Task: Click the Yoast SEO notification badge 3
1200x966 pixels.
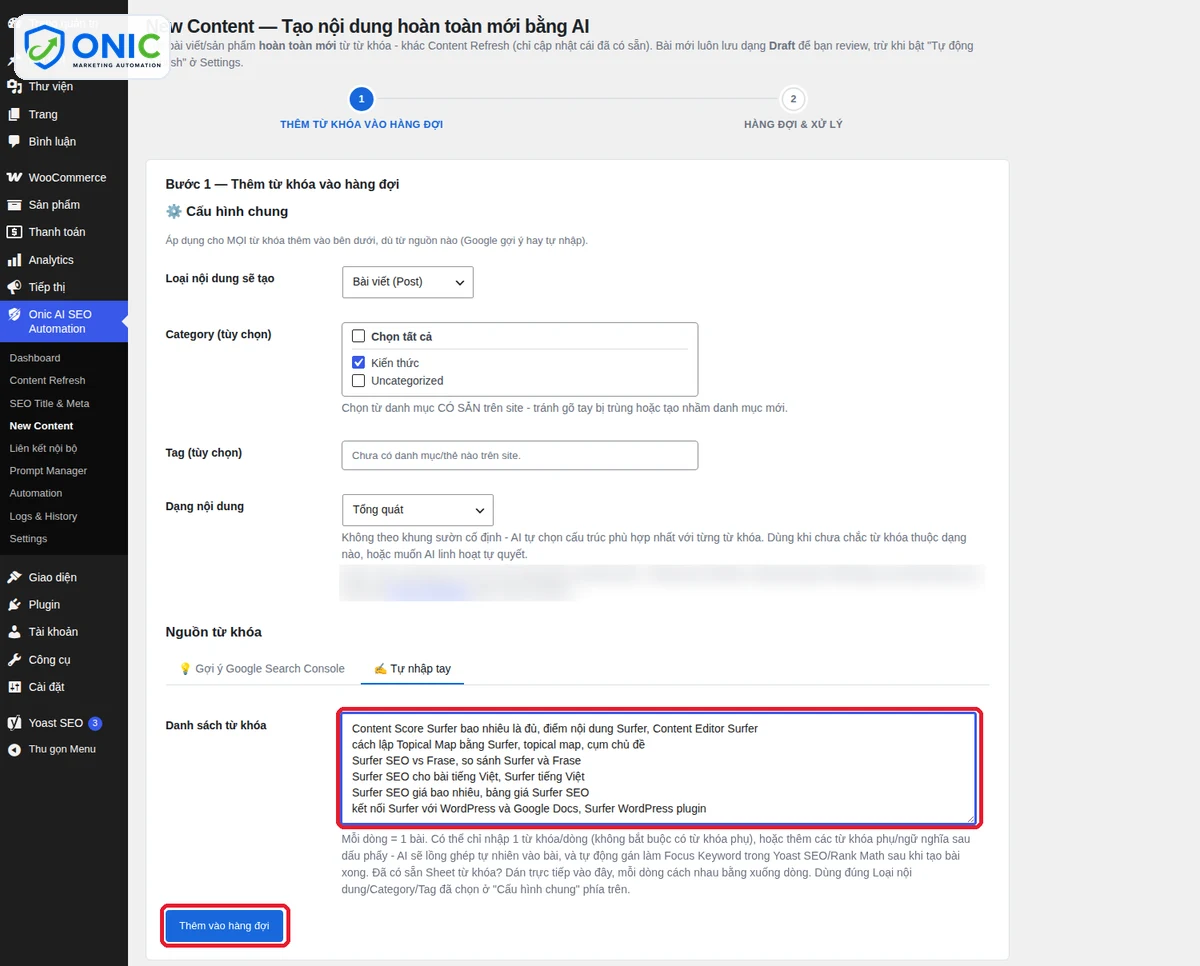Action: pyautogui.click(x=95, y=723)
